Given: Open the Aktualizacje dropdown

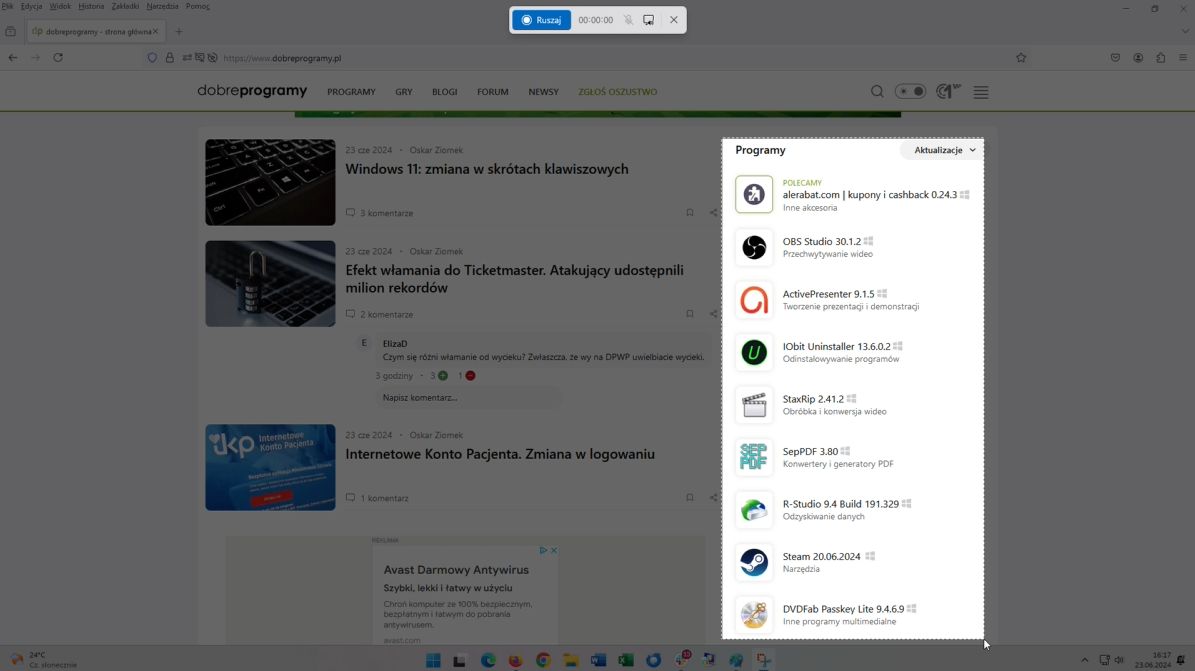Looking at the screenshot, I should (941, 149).
